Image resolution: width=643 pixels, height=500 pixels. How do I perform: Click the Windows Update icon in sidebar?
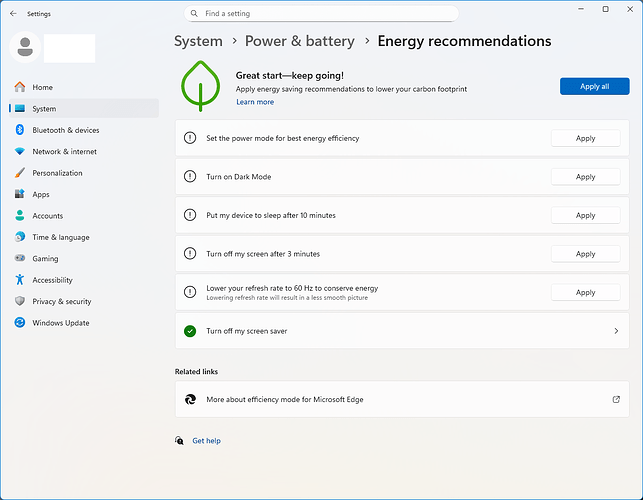(x=20, y=323)
